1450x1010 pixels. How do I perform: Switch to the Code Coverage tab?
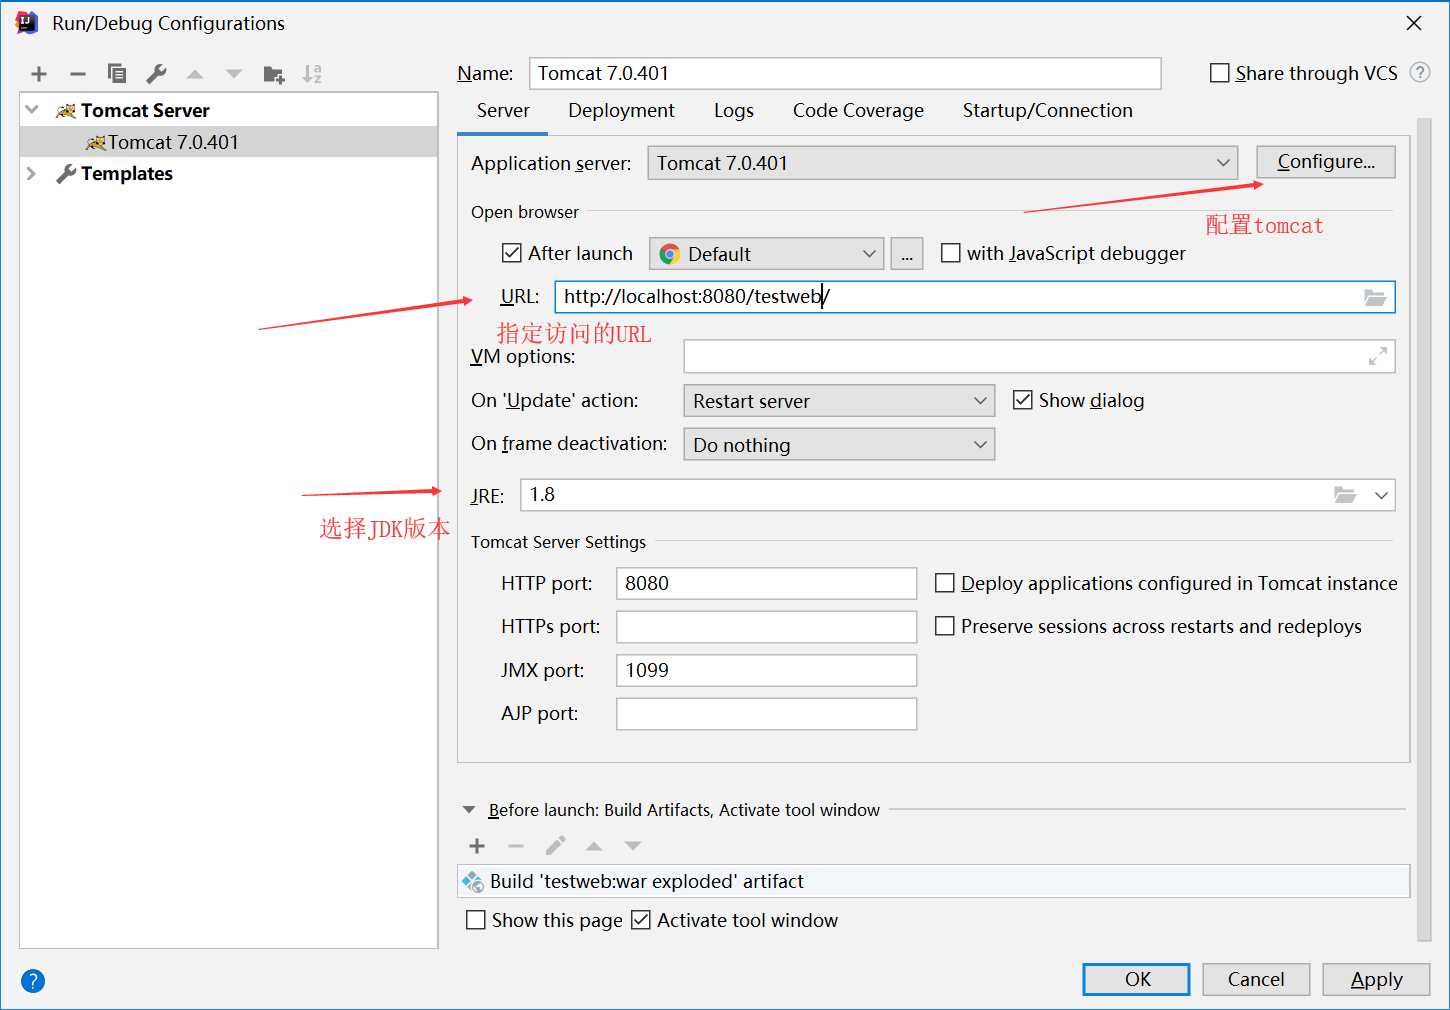(x=858, y=111)
